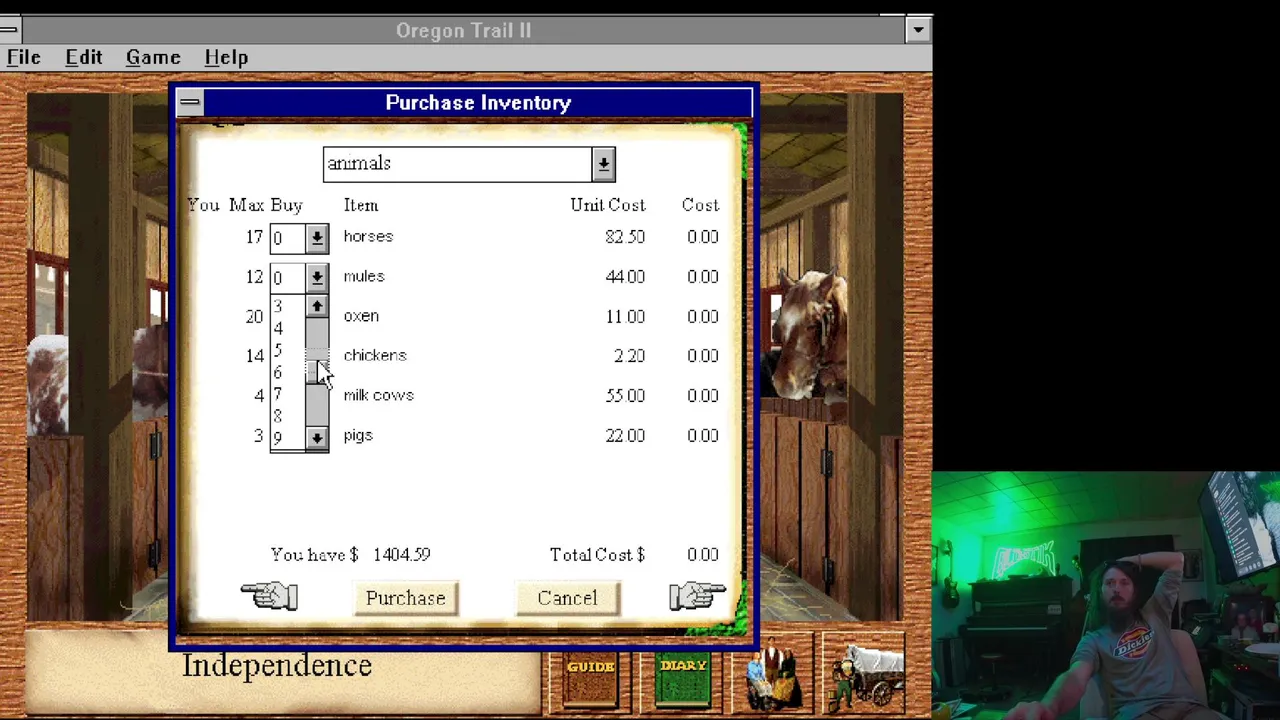1280x720 pixels.
Task: Click the milk cows unit cost 55.00
Action: coord(625,396)
